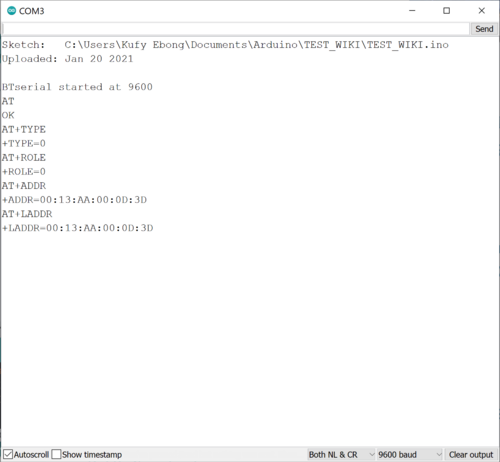This screenshot has width=500, height=462.
Task: Click the COM3 window title text
Action: coord(31,11)
